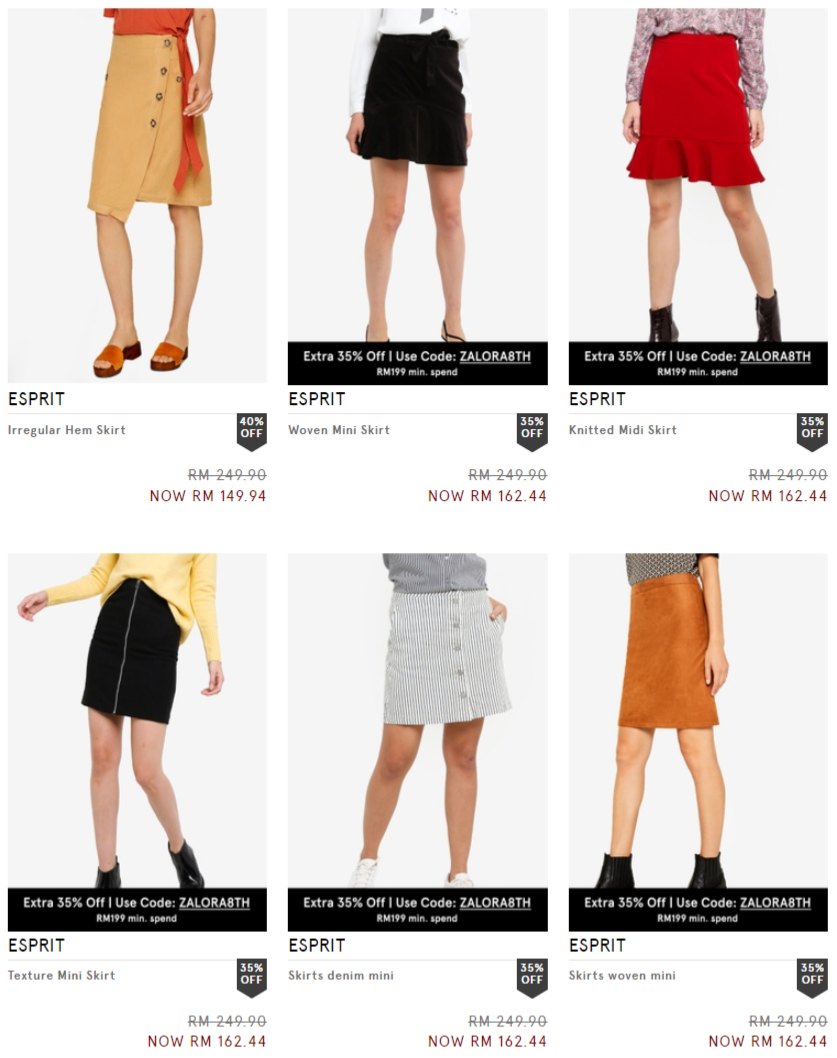Screen dimensions: 837x1058
Task: Click the 35% OFF badge on Skirts woven mini
Action: [x=812, y=977]
